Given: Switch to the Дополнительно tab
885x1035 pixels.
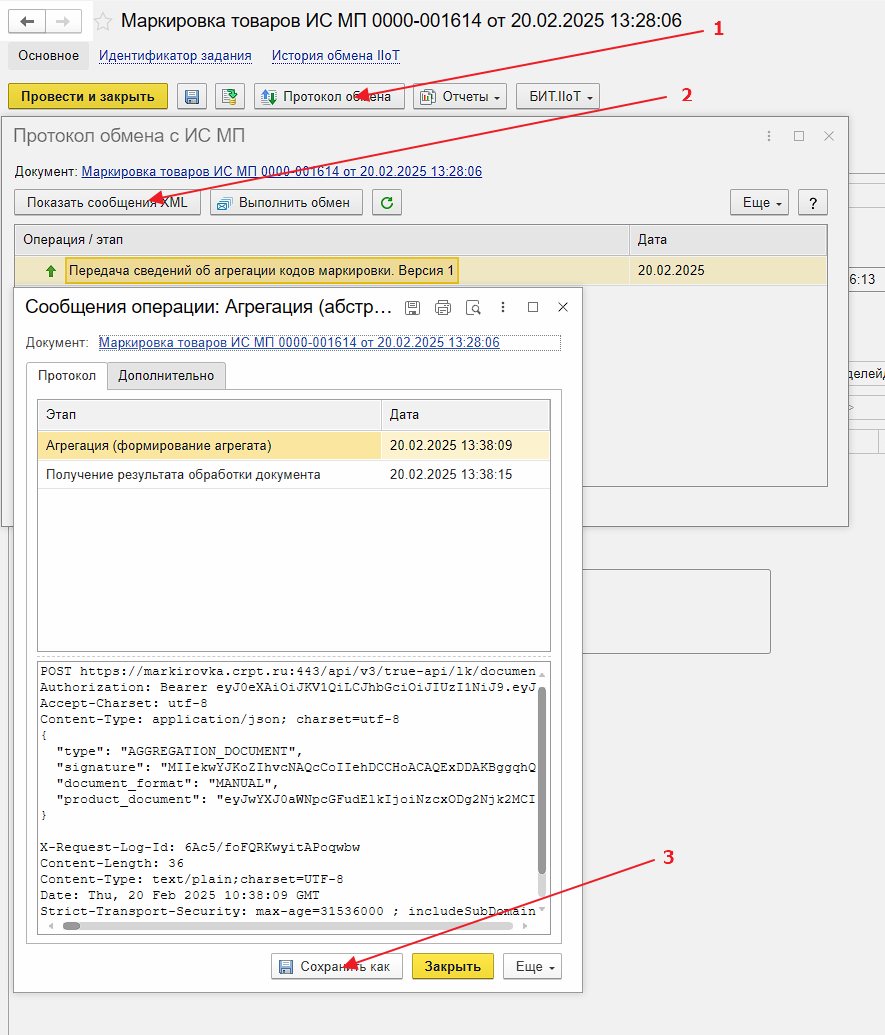Looking at the screenshot, I should click(x=166, y=376).
